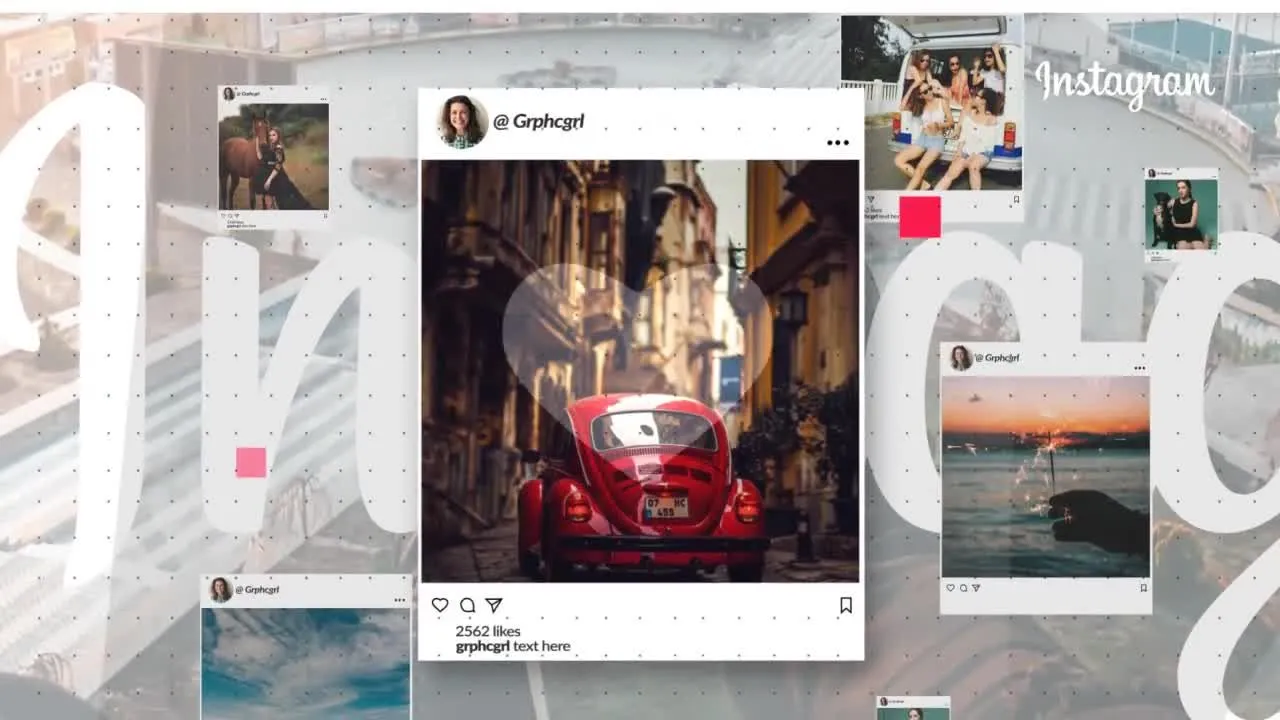Open profile picture on main car post
This screenshot has height=720, width=1280.
(462, 122)
